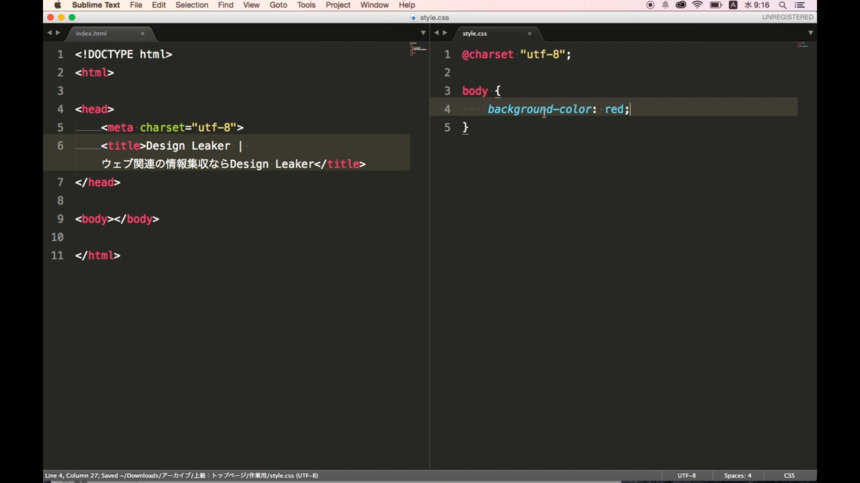Open the File menu
This screenshot has width=860, height=483.
136,5
